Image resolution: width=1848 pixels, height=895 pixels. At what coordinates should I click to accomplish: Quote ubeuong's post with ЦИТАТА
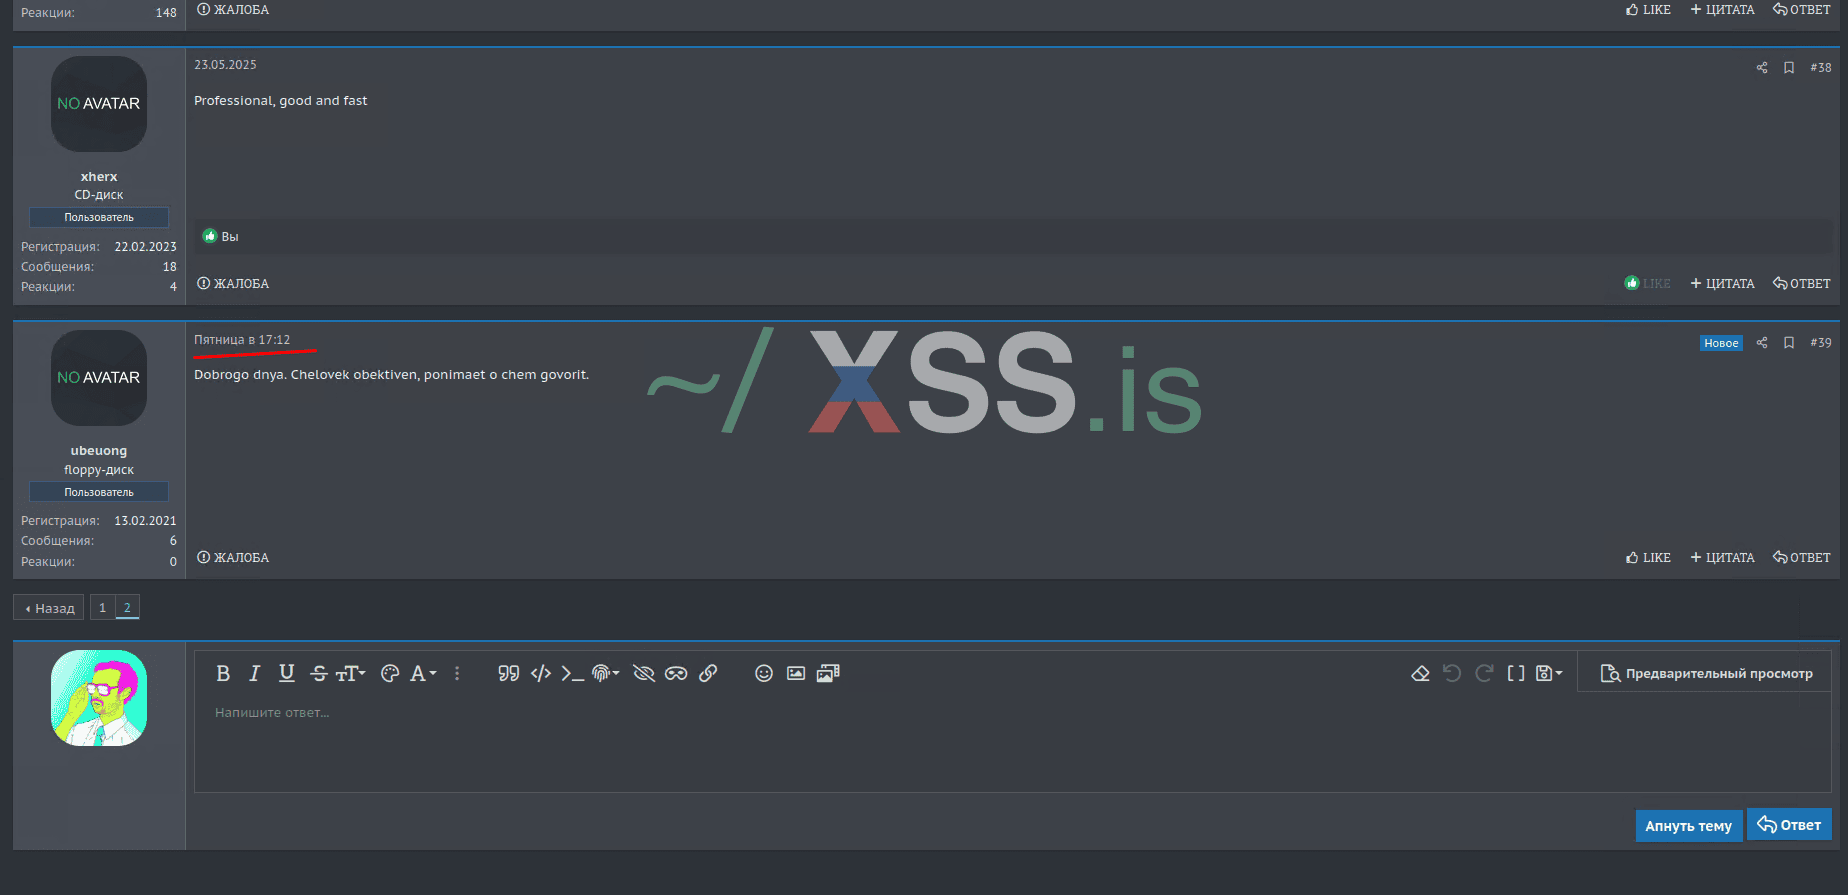coord(1722,558)
